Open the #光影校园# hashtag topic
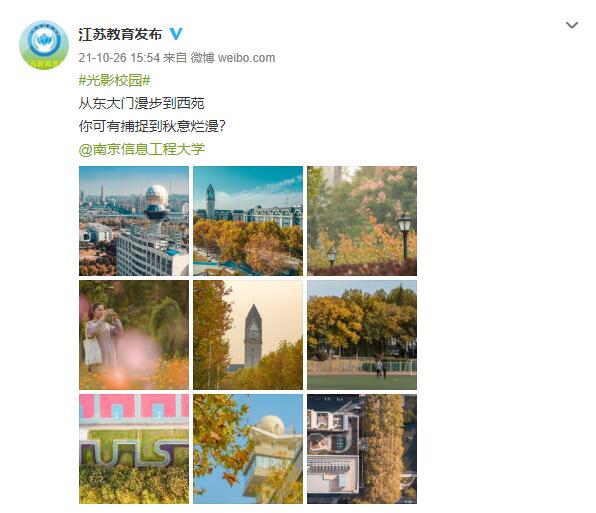Screen dimensions: 596x513 tap(114, 80)
